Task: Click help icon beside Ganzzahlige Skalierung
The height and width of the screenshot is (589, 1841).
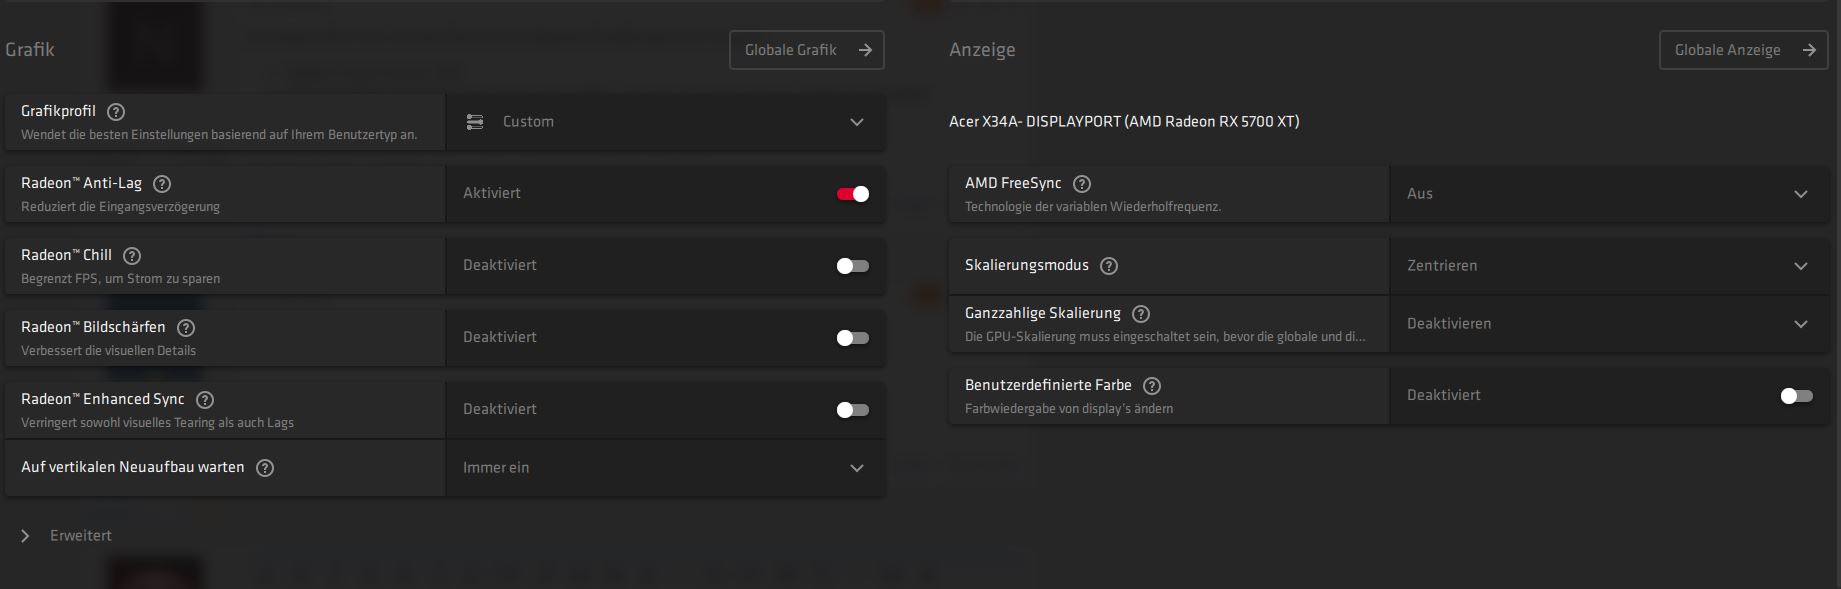Action: point(1141,314)
